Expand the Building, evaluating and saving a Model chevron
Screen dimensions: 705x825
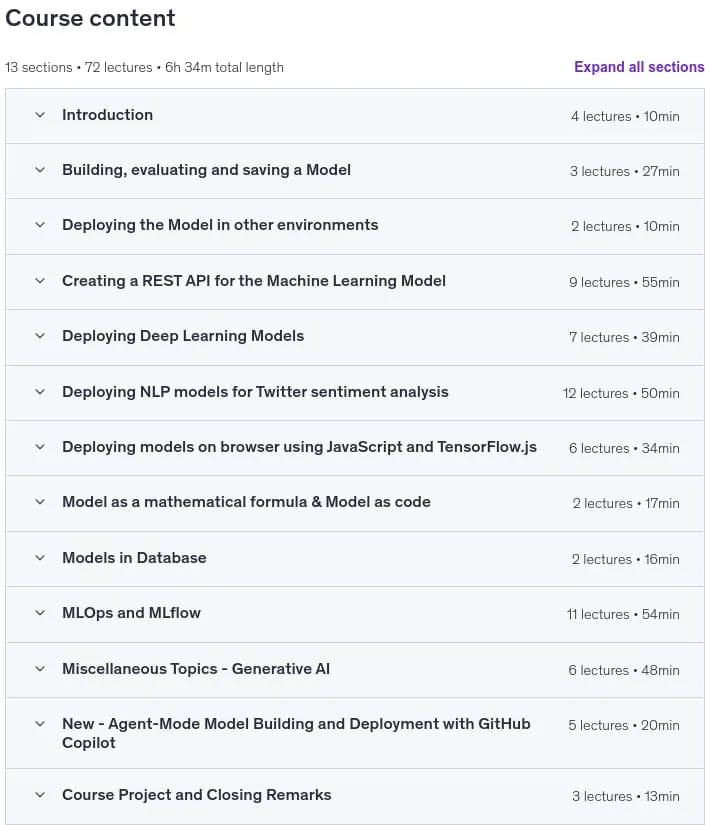pyautogui.click(x=40, y=170)
